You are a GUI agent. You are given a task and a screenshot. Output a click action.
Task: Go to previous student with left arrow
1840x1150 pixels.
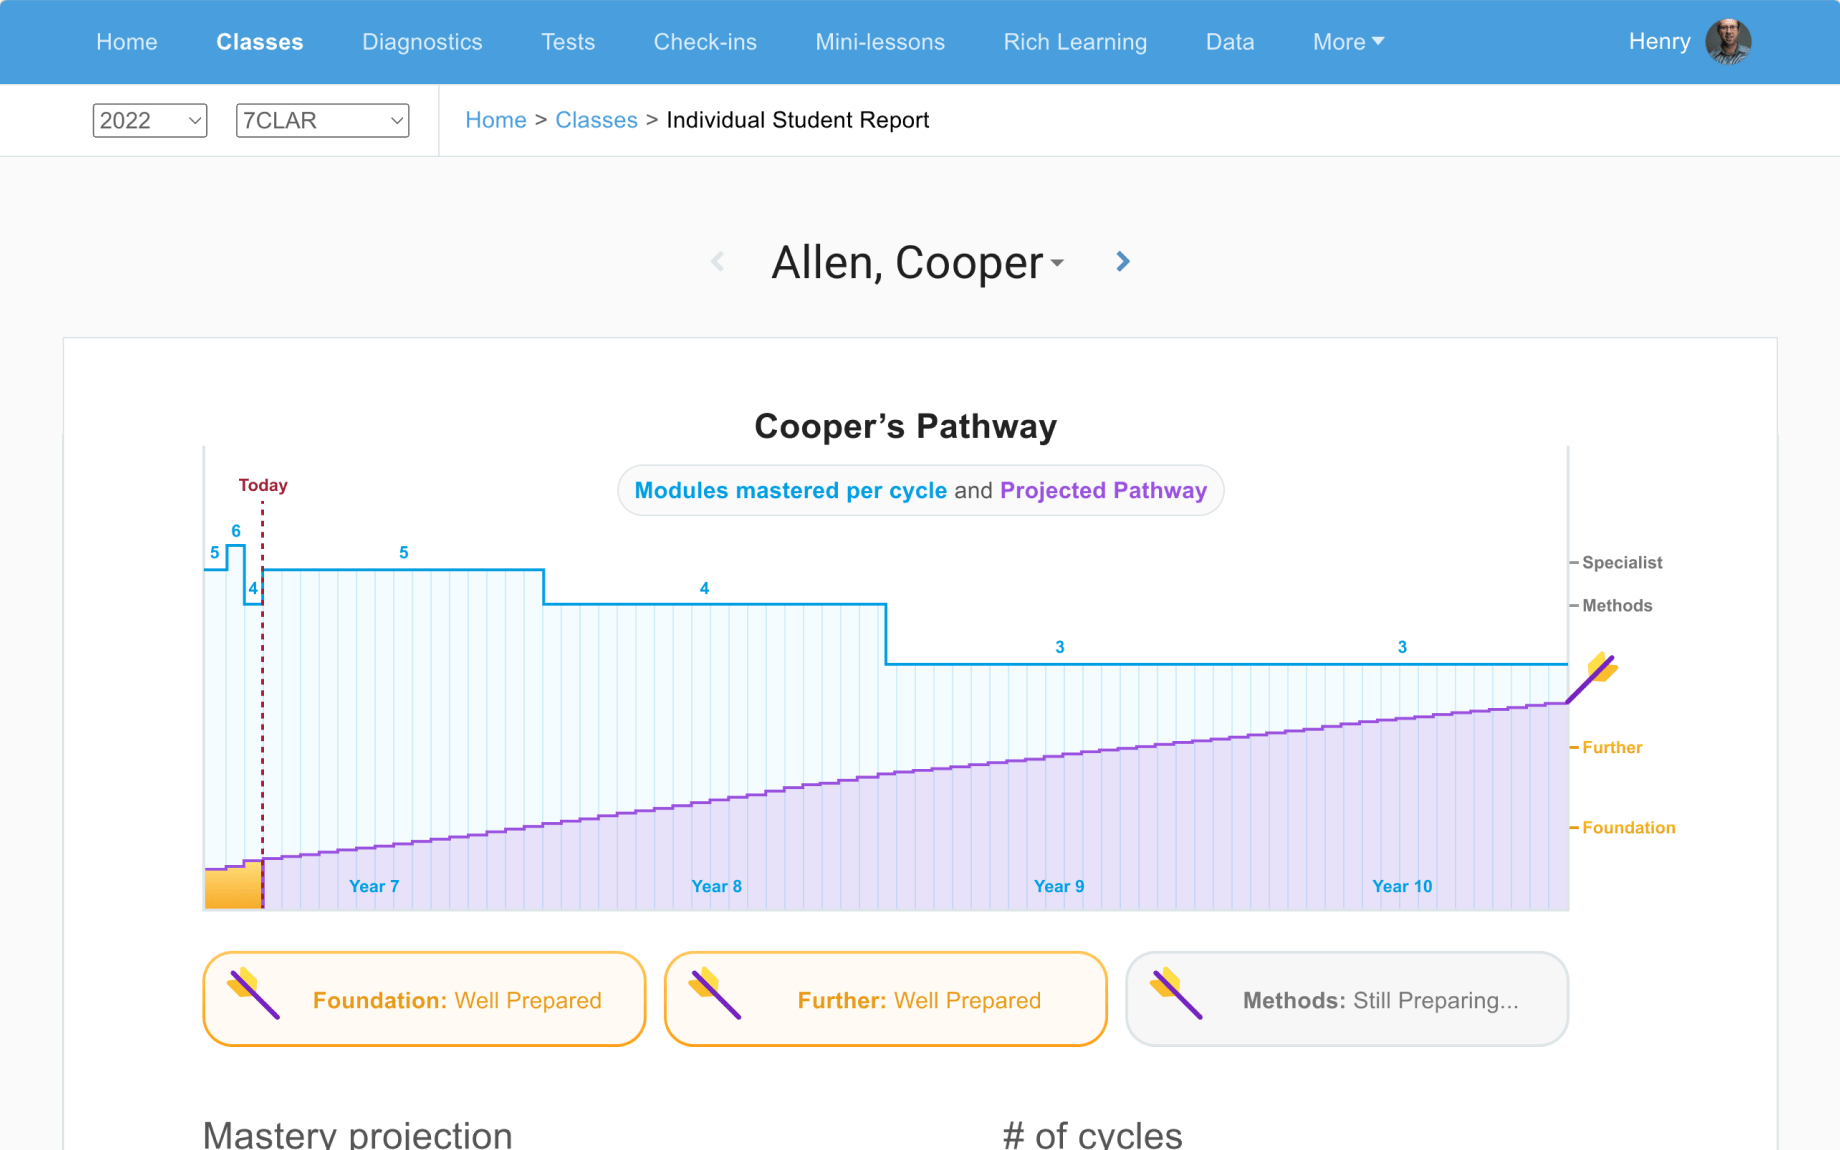[x=718, y=261]
